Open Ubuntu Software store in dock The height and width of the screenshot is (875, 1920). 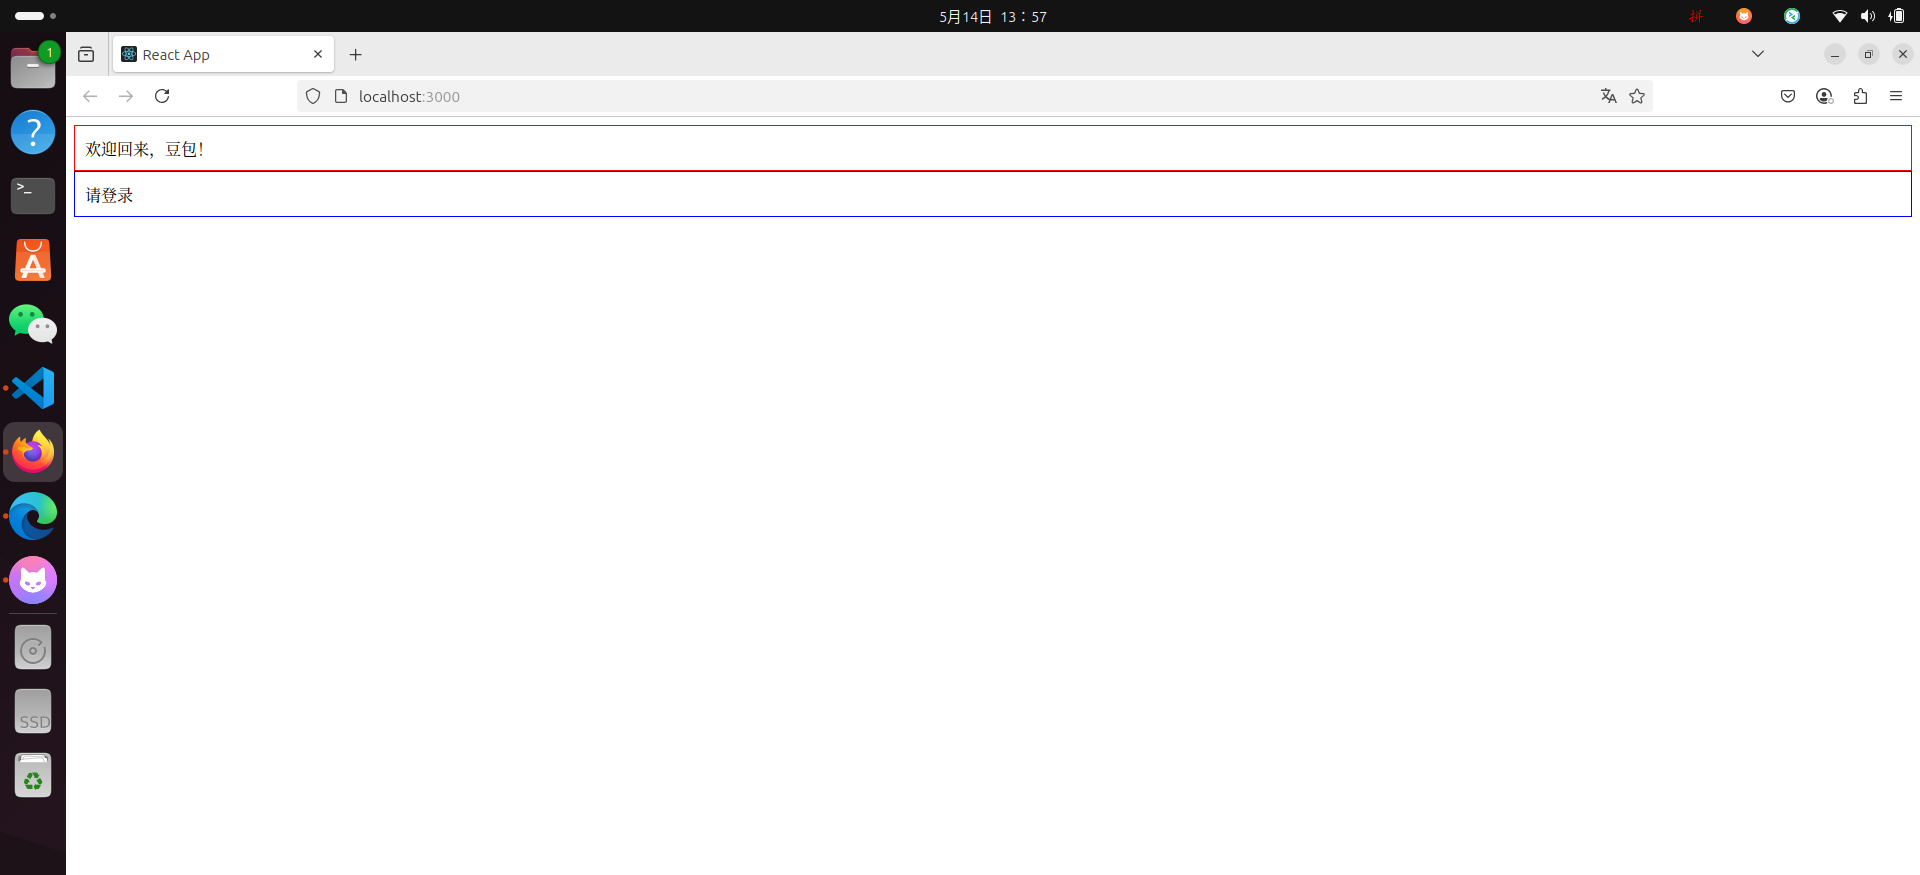(x=33, y=260)
